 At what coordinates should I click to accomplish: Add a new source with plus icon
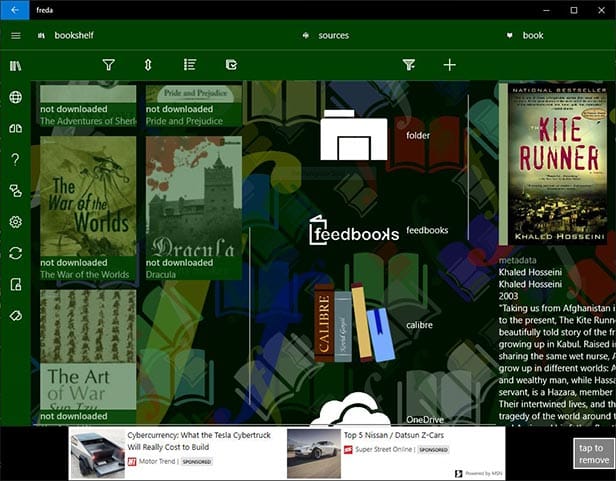click(x=450, y=65)
